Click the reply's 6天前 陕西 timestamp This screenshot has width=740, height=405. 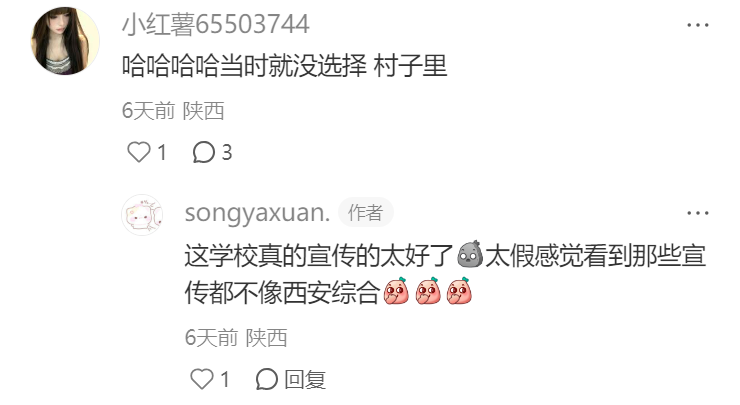[x=236, y=338]
